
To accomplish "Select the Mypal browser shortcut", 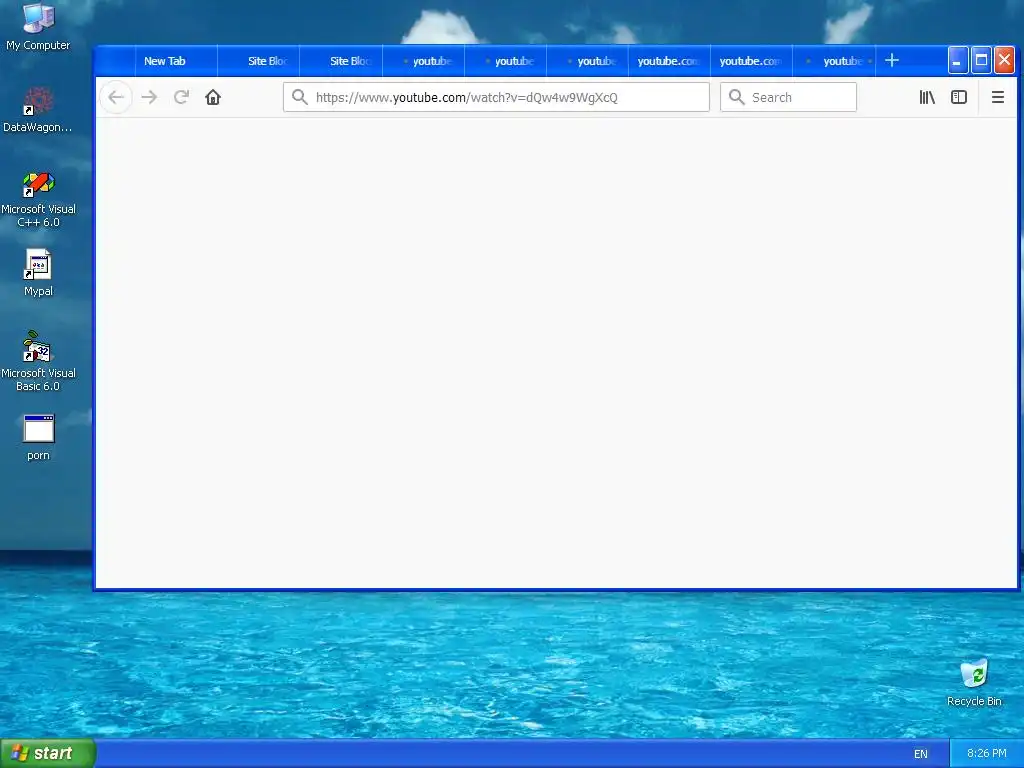I will [x=38, y=273].
